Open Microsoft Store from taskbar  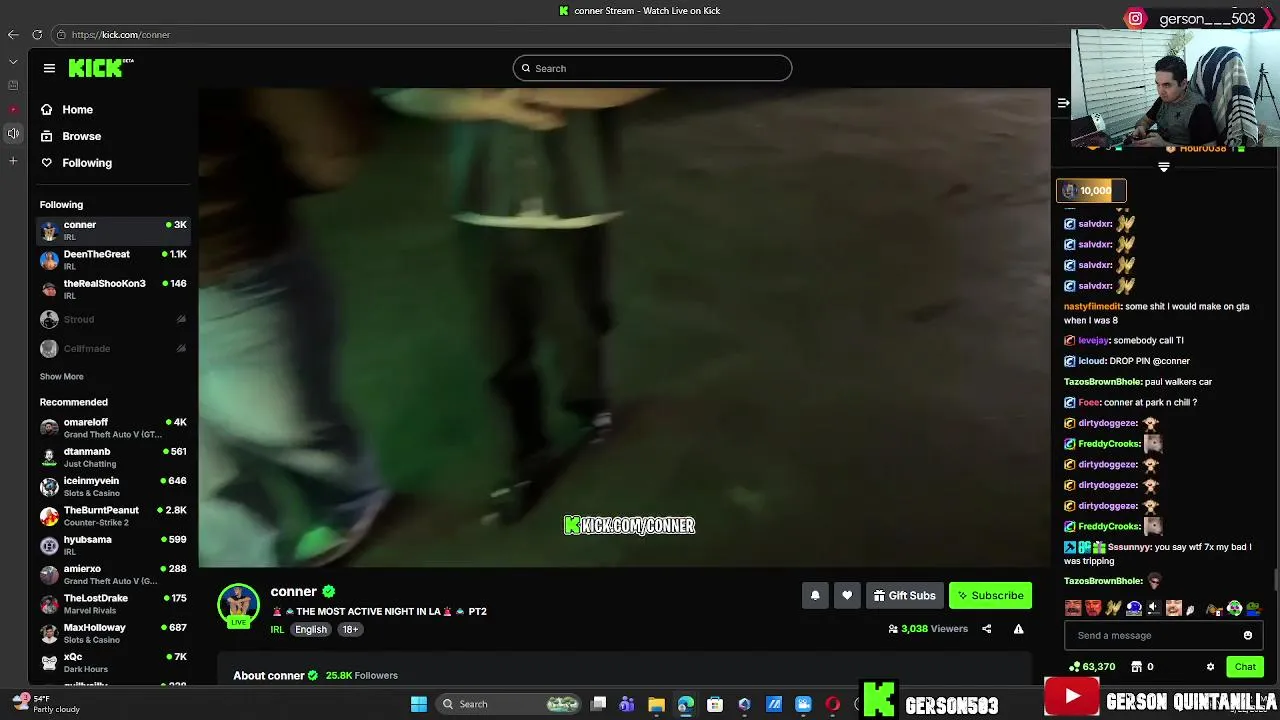(714, 704)
